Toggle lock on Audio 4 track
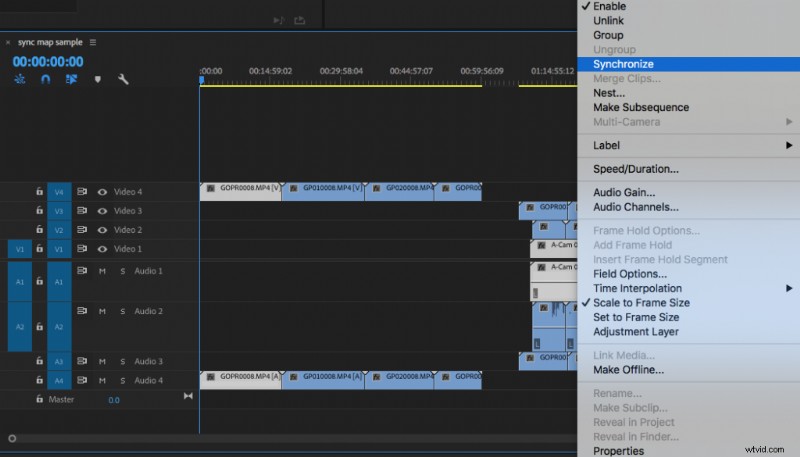The image size is (800, 457). tap(39, 380)
